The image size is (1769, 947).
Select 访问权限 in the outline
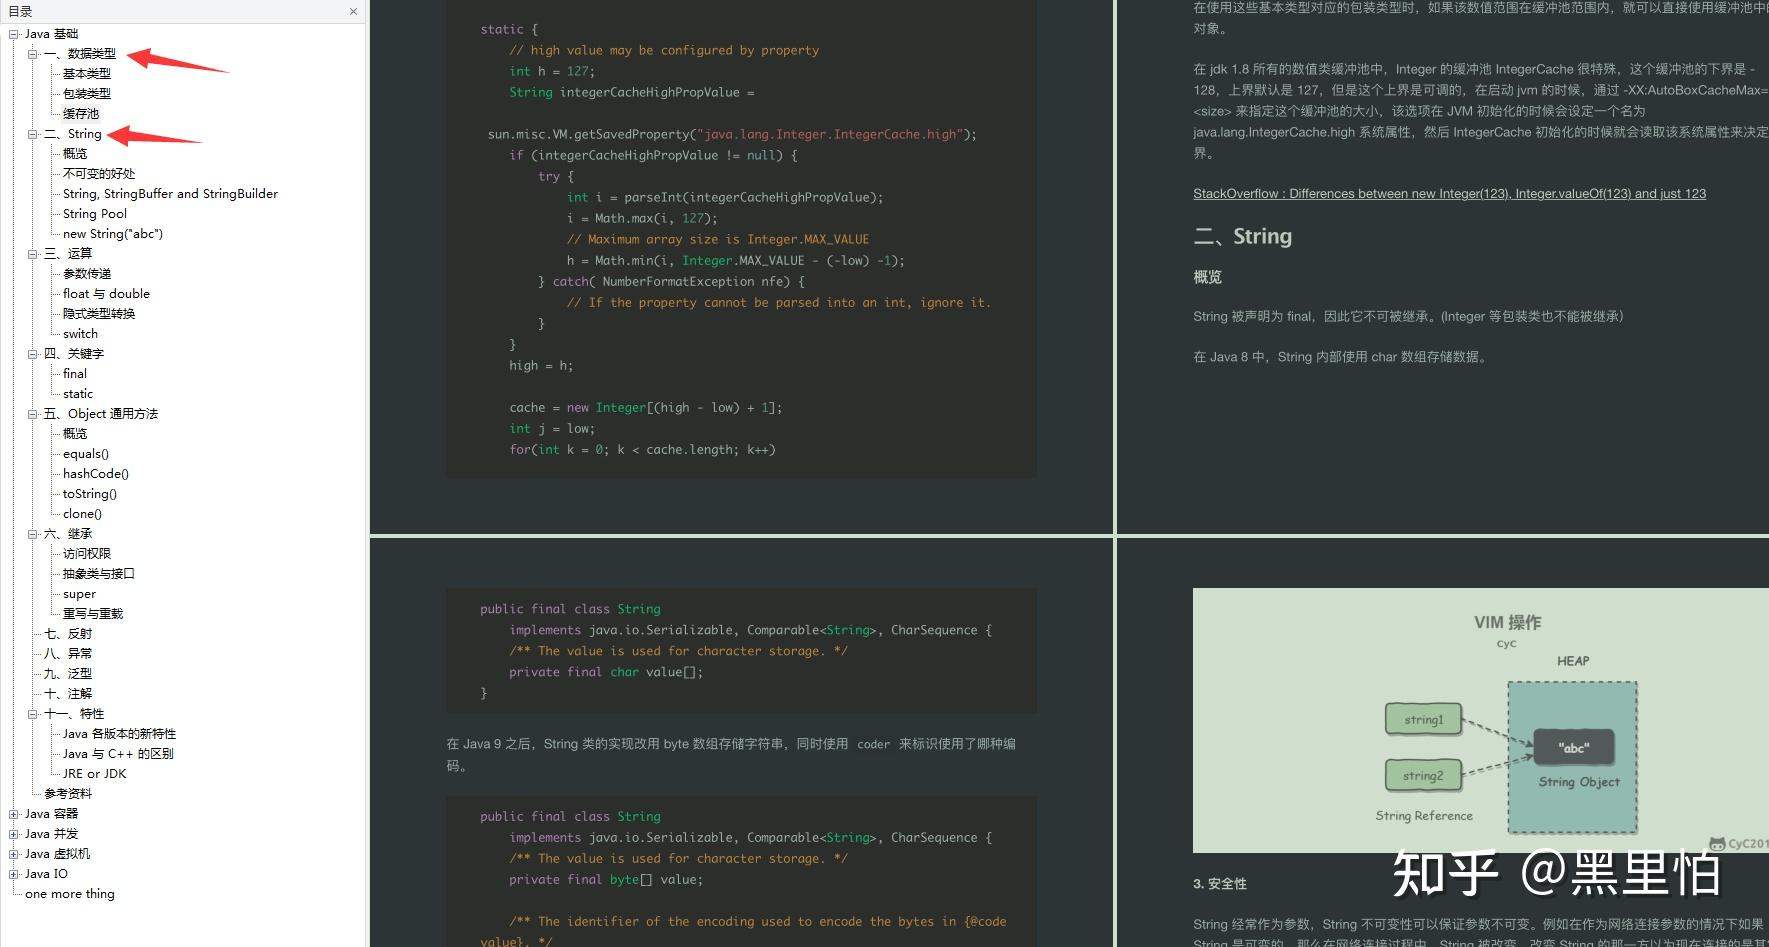[x=87, y=554]
